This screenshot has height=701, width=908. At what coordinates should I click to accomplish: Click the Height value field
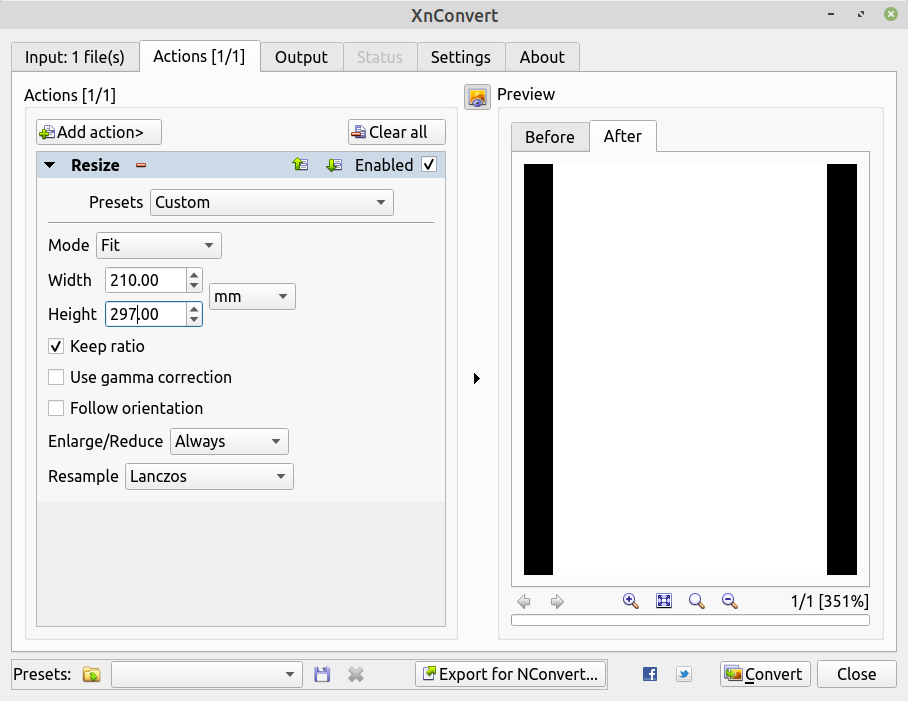tap(146, 314)
